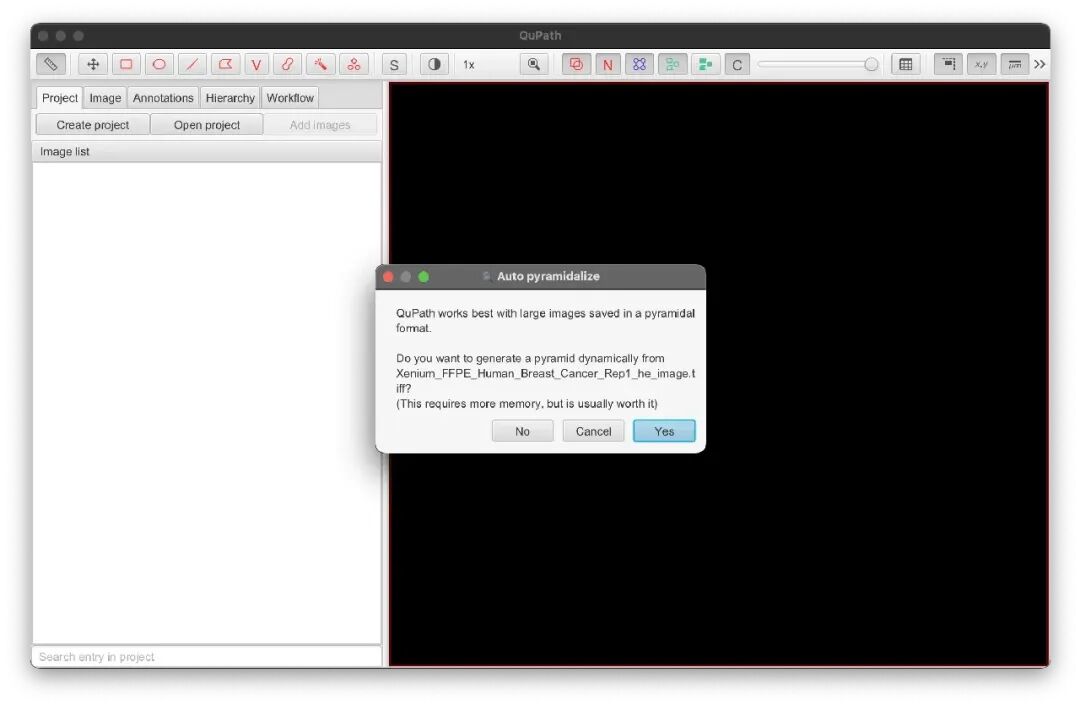Toggle the slide overview display
This screenshot has width=1080, height=705.
[948, 64]
